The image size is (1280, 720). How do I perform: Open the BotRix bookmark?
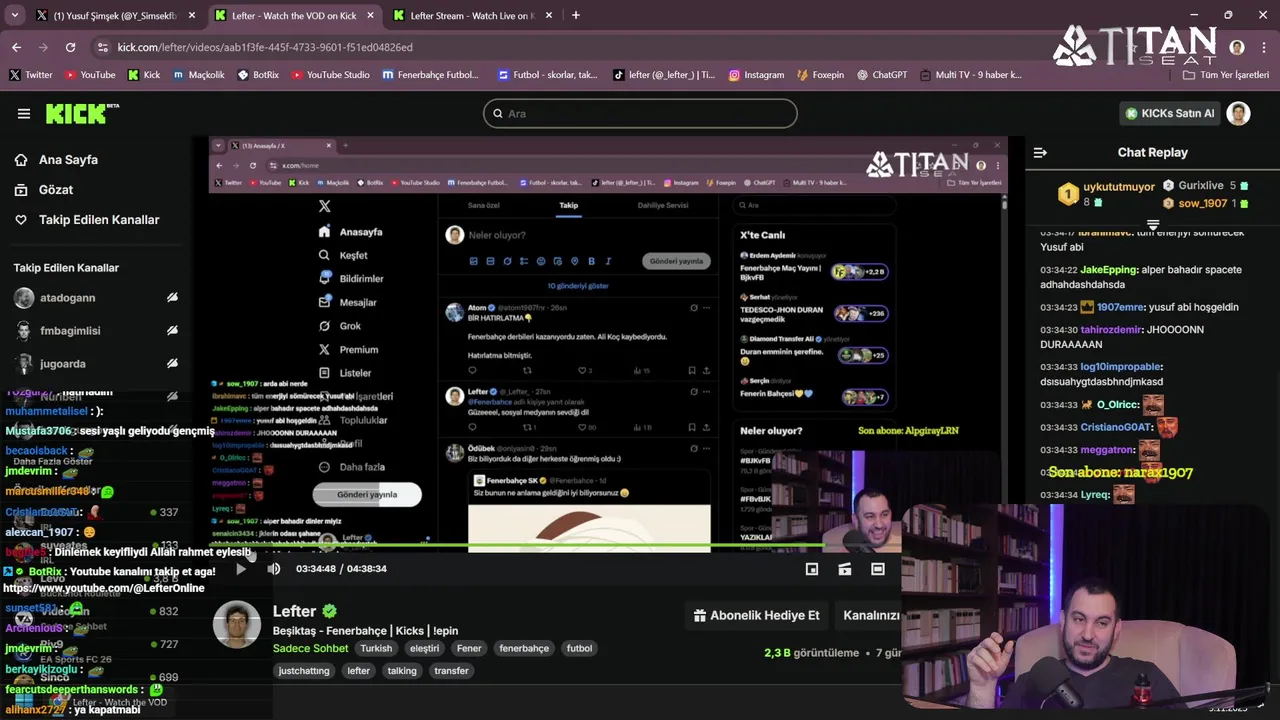click(258, 75)
